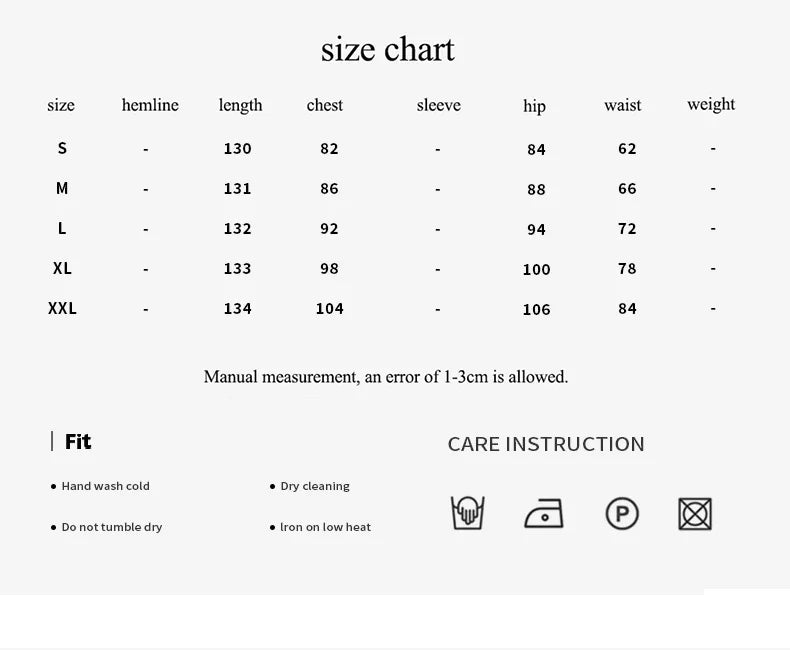Screen dimensions: 790x650
Task: Click the 'Fit' section heading
Action: pos(78,441)
